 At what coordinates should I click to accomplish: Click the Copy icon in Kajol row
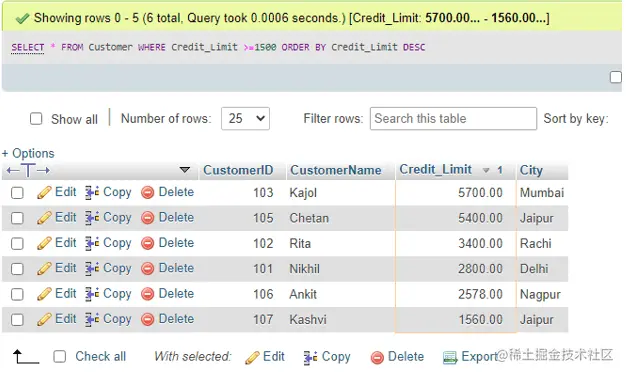92,192
